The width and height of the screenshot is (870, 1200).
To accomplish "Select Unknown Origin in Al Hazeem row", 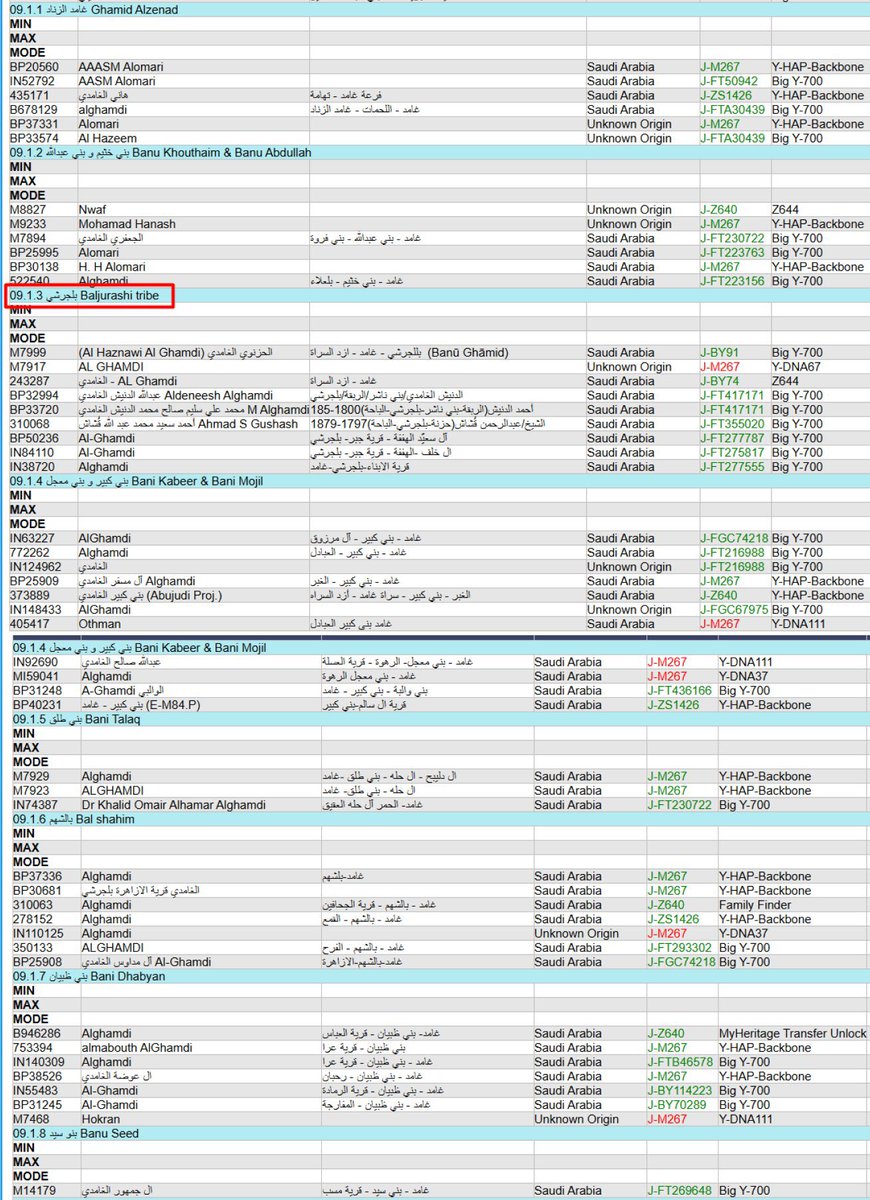I will click(x=629, y=138).
